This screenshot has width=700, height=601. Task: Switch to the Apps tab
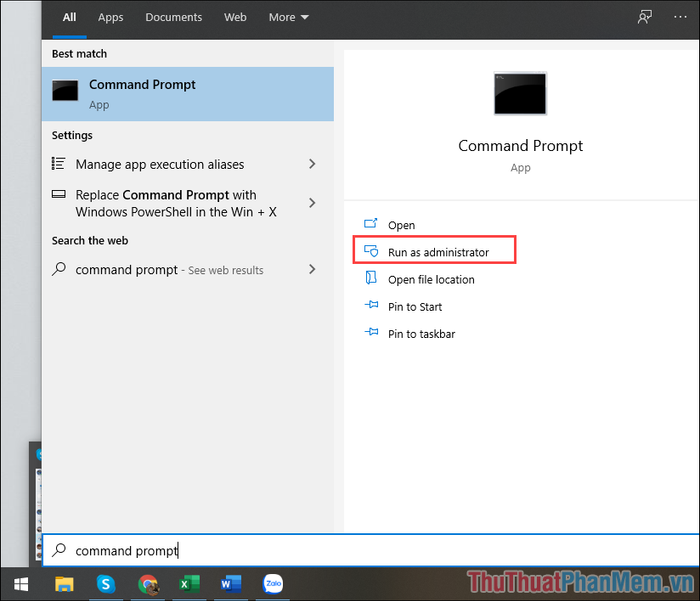tap(110, 17)
